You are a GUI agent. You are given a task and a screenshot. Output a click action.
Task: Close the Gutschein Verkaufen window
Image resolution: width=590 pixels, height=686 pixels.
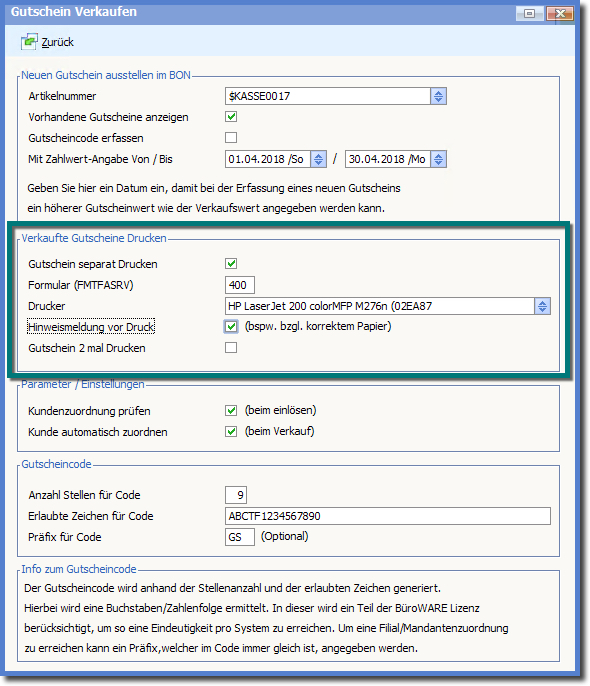tap(560, 14)
